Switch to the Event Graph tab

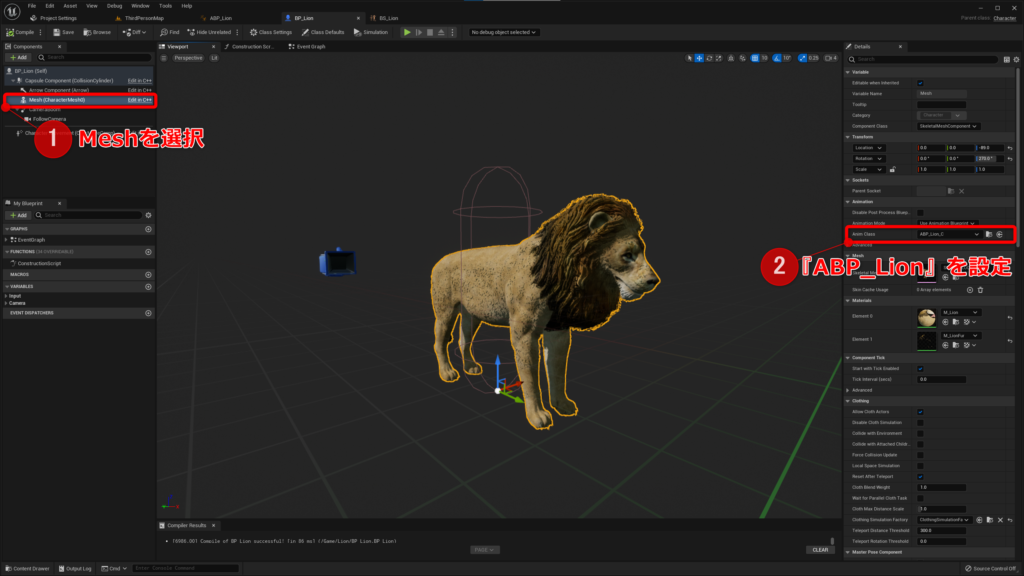point(307,46)
